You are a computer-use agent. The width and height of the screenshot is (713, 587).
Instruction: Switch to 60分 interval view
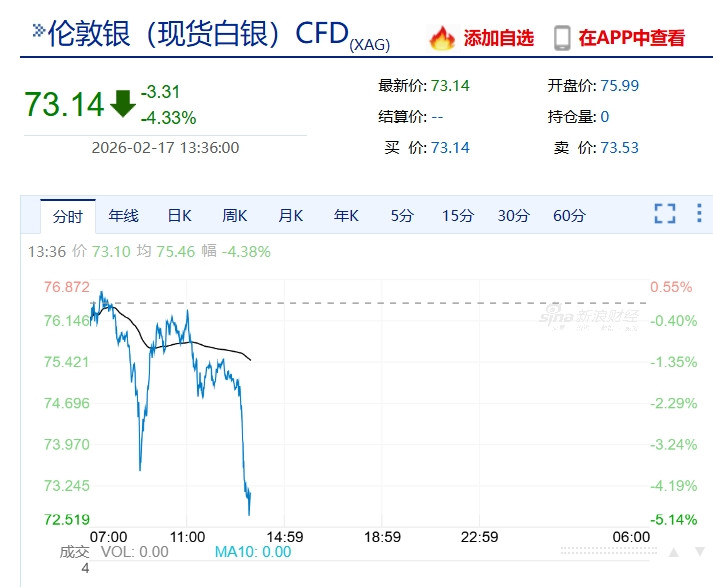[569, 216]
